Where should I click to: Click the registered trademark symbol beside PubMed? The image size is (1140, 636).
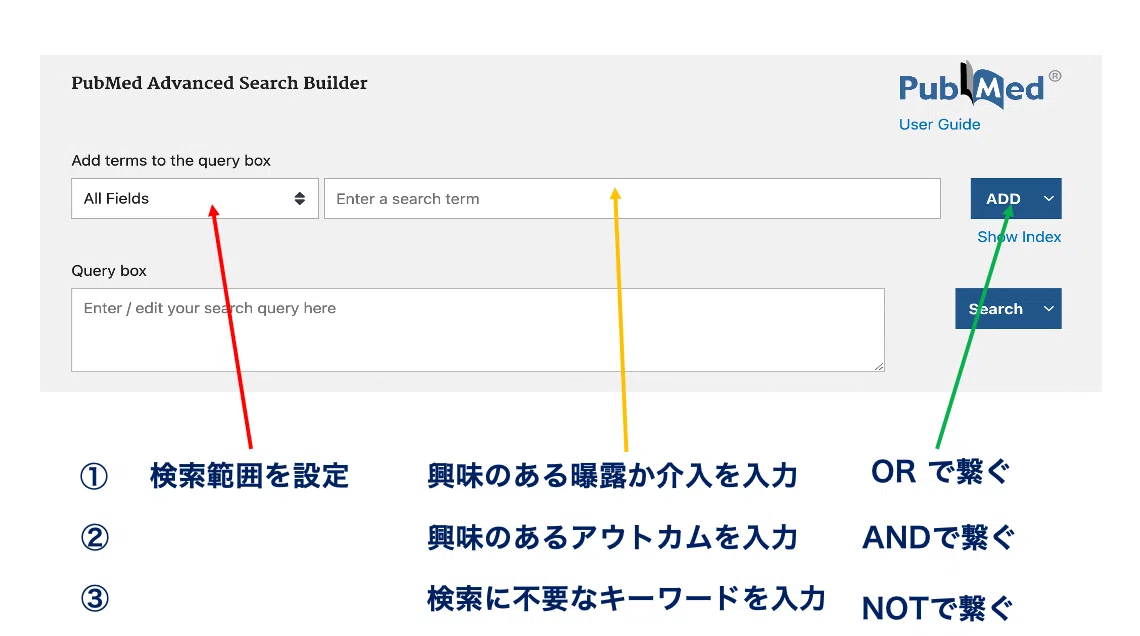[1055, 76]
